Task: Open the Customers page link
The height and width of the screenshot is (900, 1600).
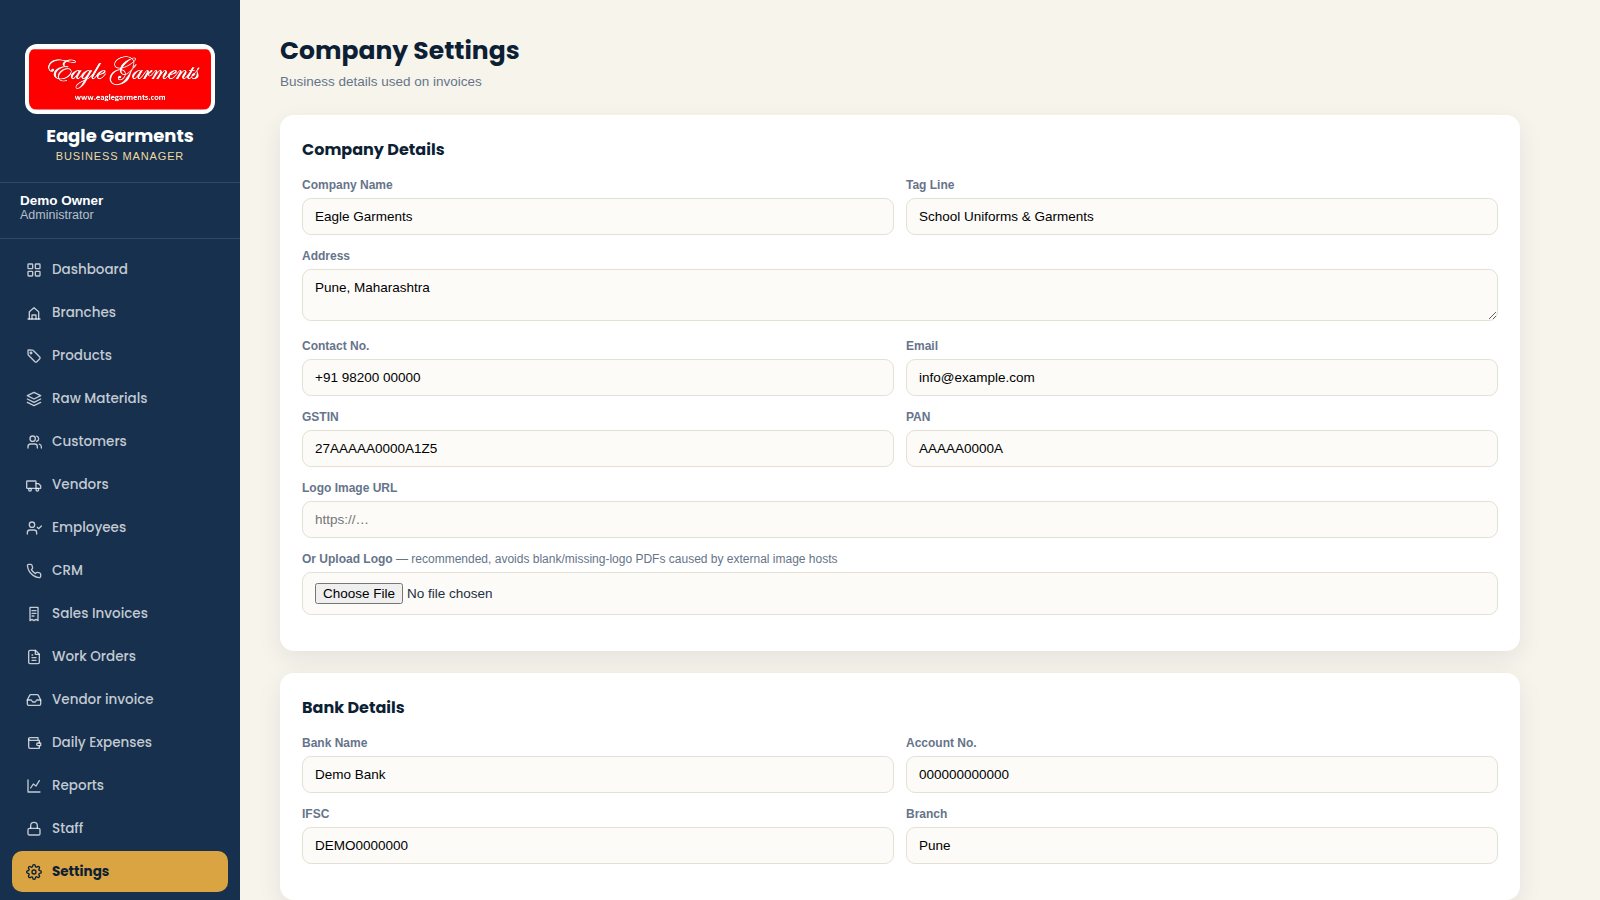Action: coord(120,441)
